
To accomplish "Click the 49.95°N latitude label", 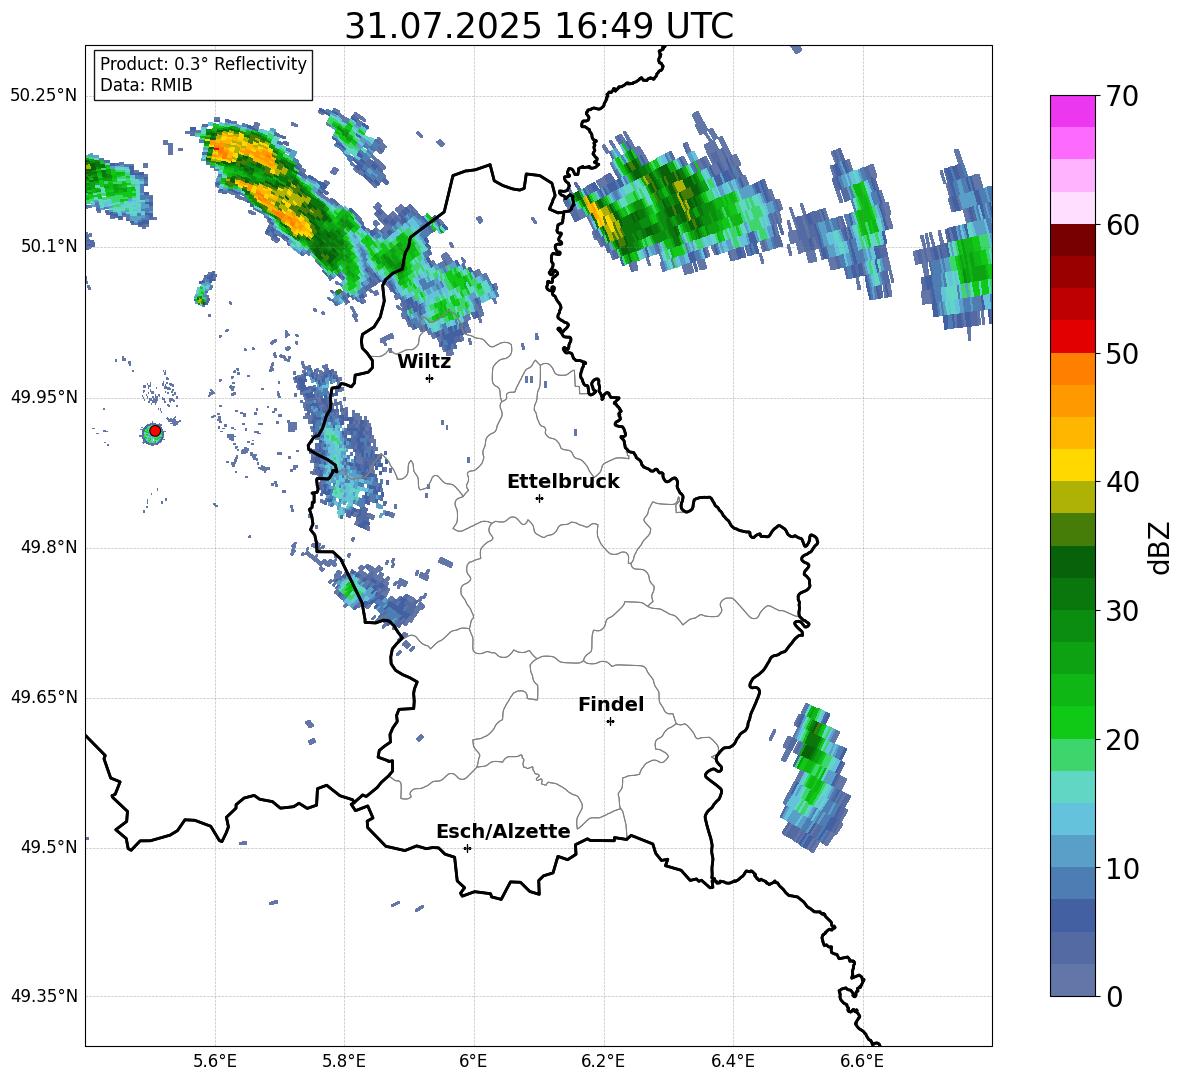I will pyautogui.click(x=44, y=396).
